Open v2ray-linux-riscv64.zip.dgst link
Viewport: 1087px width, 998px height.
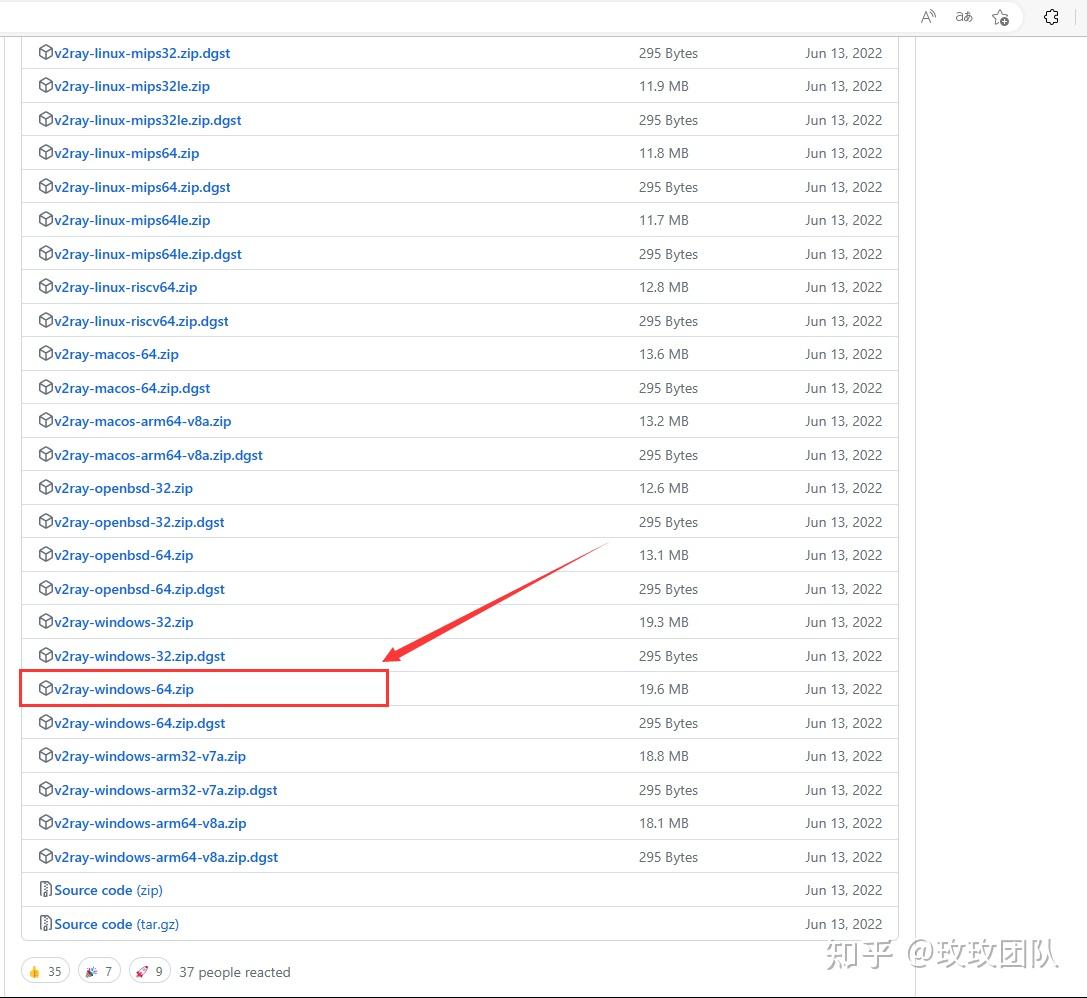(x=141, y=321)
